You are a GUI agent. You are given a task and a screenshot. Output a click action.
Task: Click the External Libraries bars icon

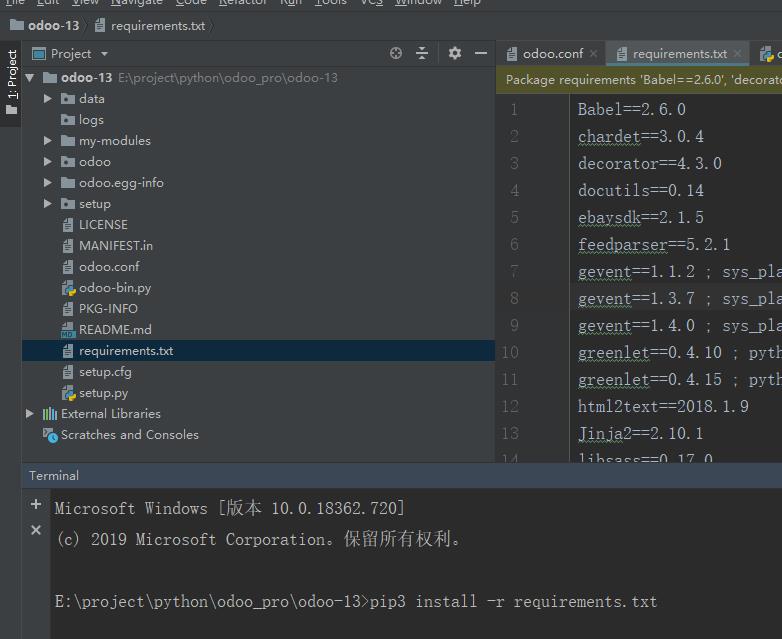pyautogui.click(x=50, y=414)
